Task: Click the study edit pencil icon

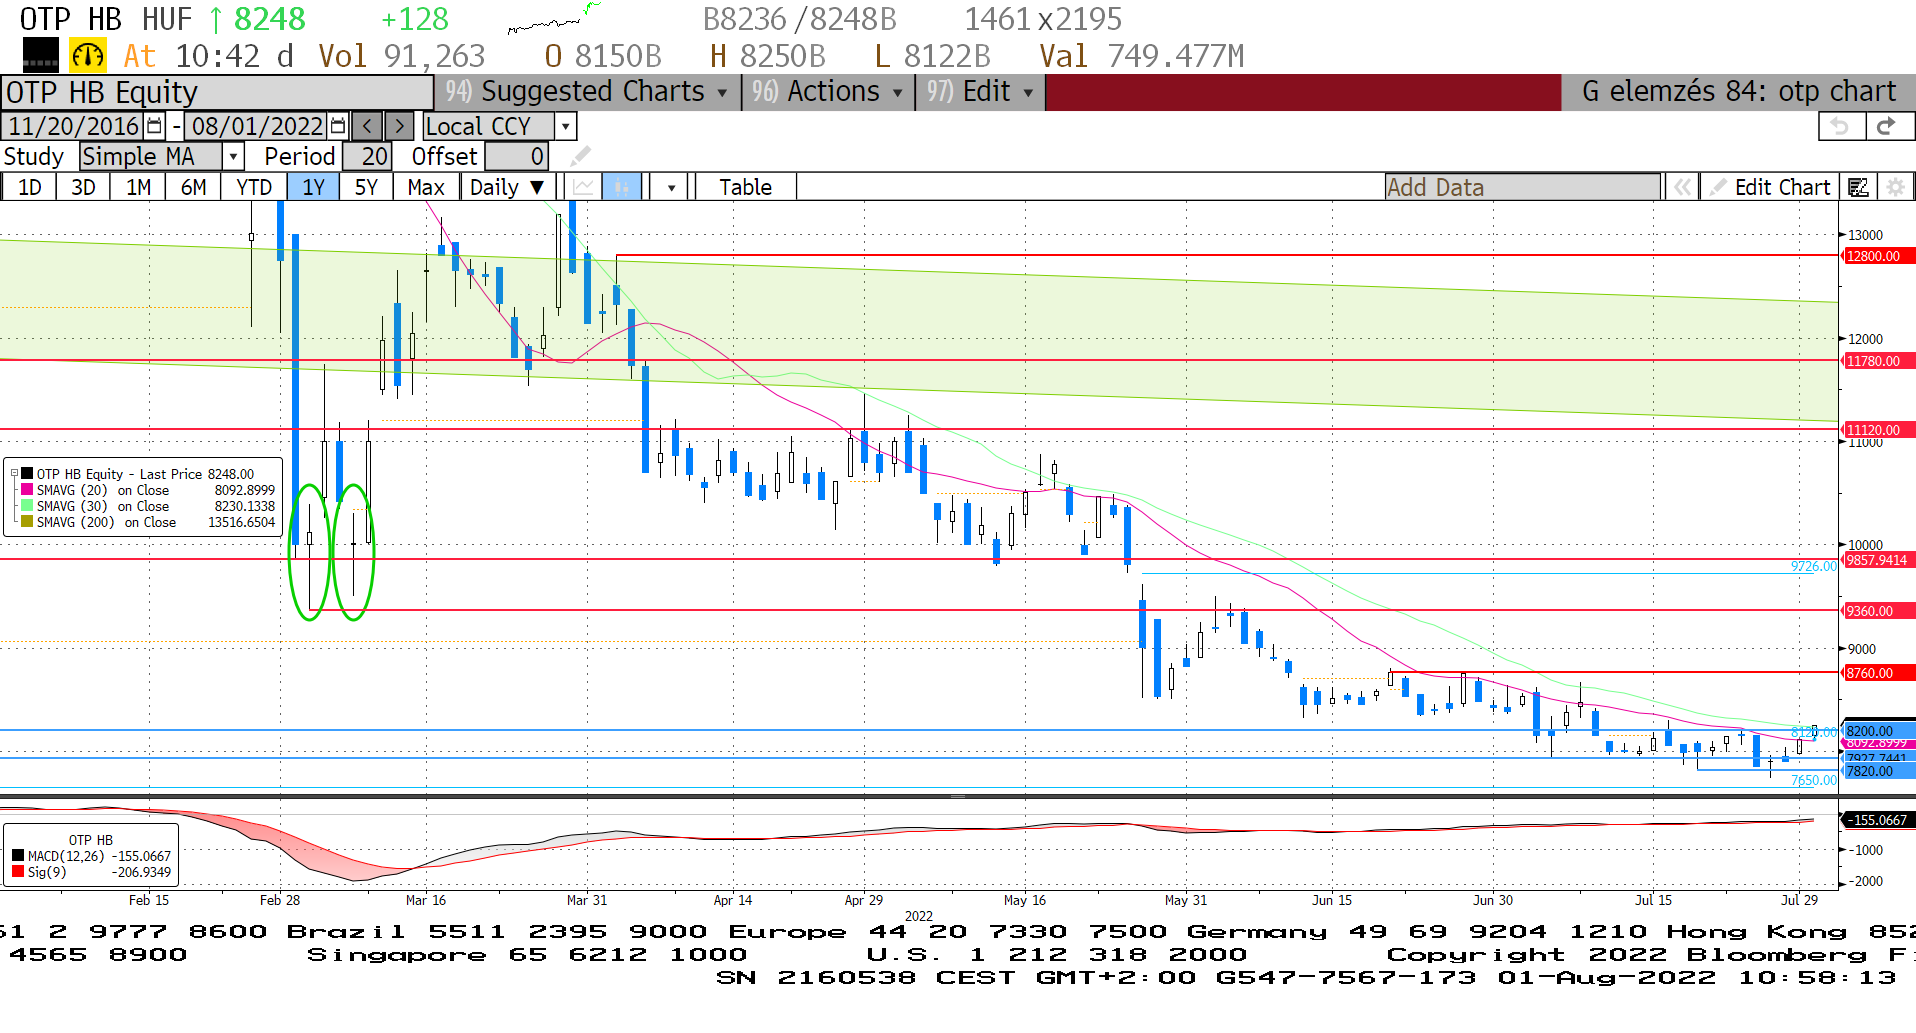Action: (580, 156)
